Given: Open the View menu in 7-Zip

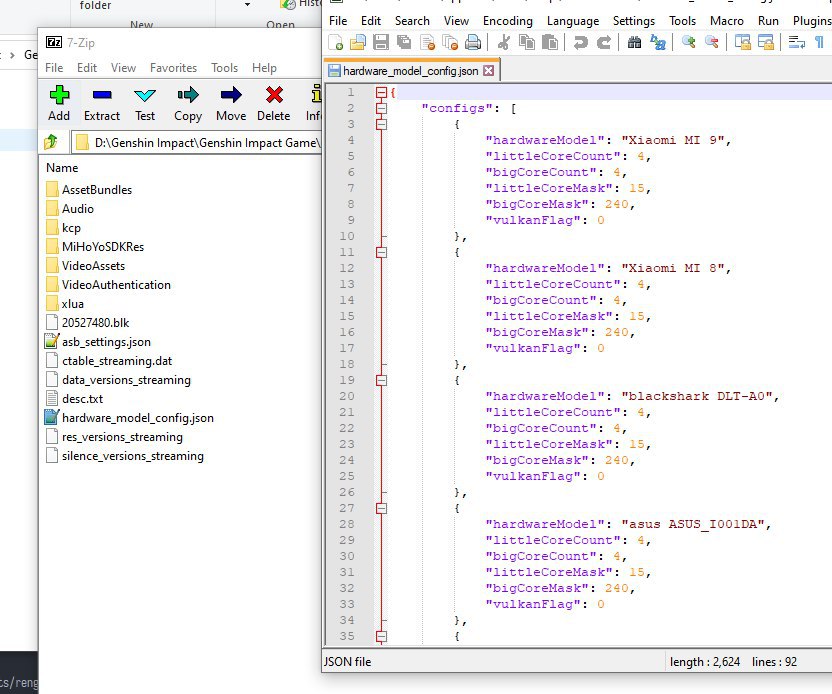Looking at the screenshot, I should pos(123,68).
